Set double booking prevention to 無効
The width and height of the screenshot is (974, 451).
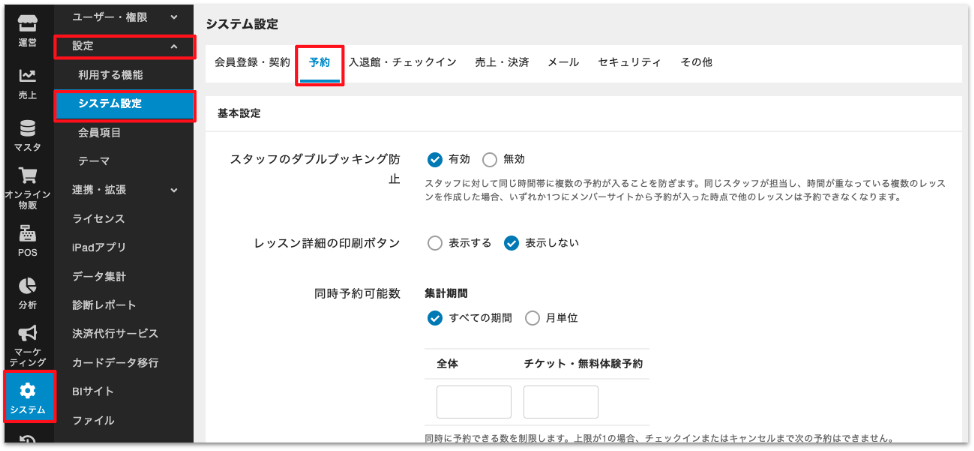(490, 159)
